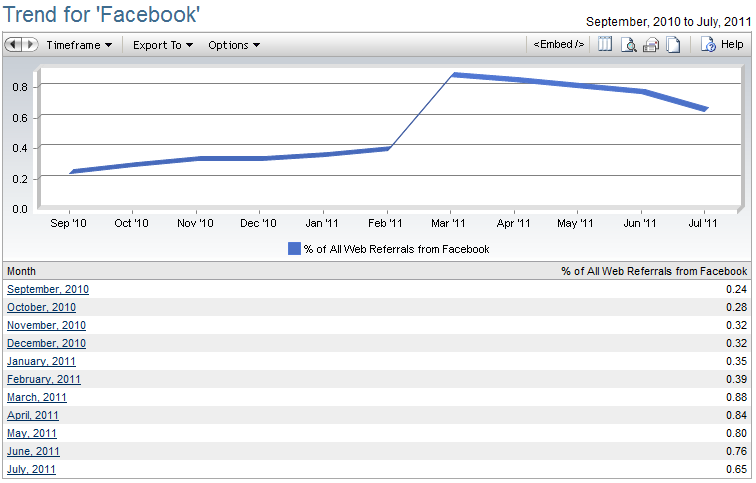Click the Mar '11 peak data point
This screenshot has width=756, height=483.
tap(453, 75)
